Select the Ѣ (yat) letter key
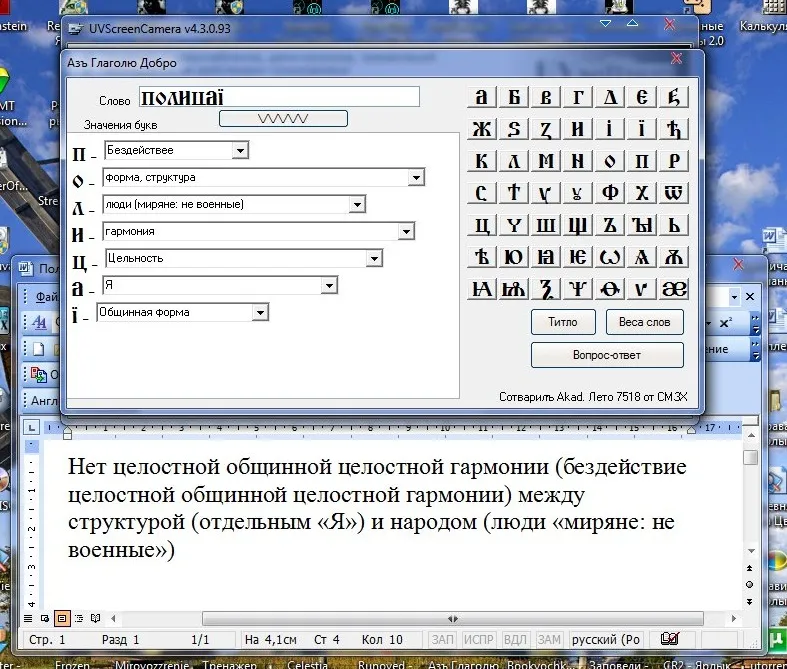Screen dimensions: 787x669 coord(482,257)
